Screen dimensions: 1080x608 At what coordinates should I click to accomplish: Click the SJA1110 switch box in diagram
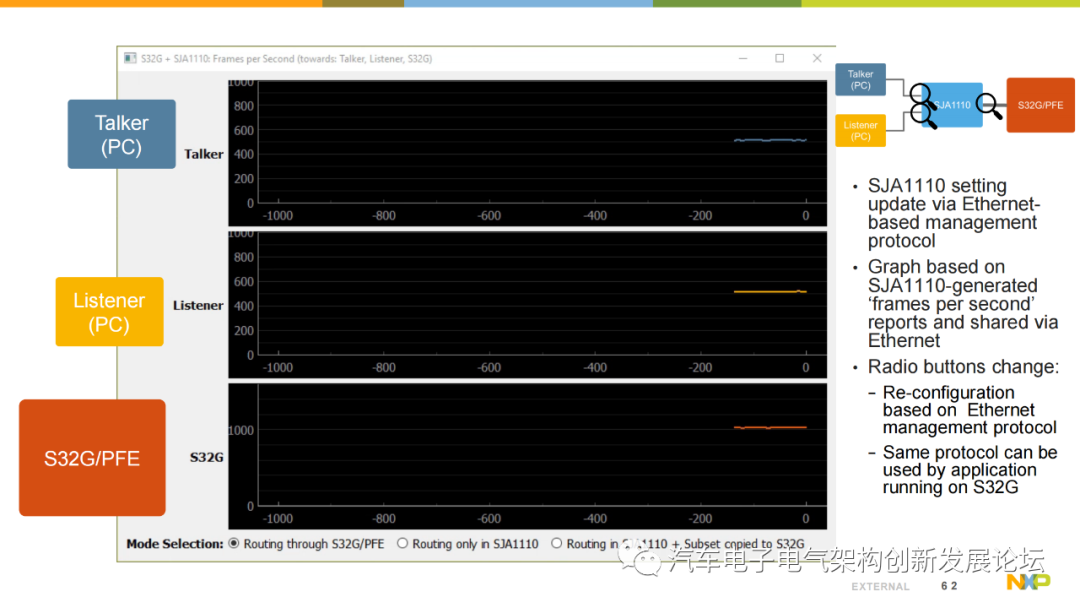tap(955, 105)
